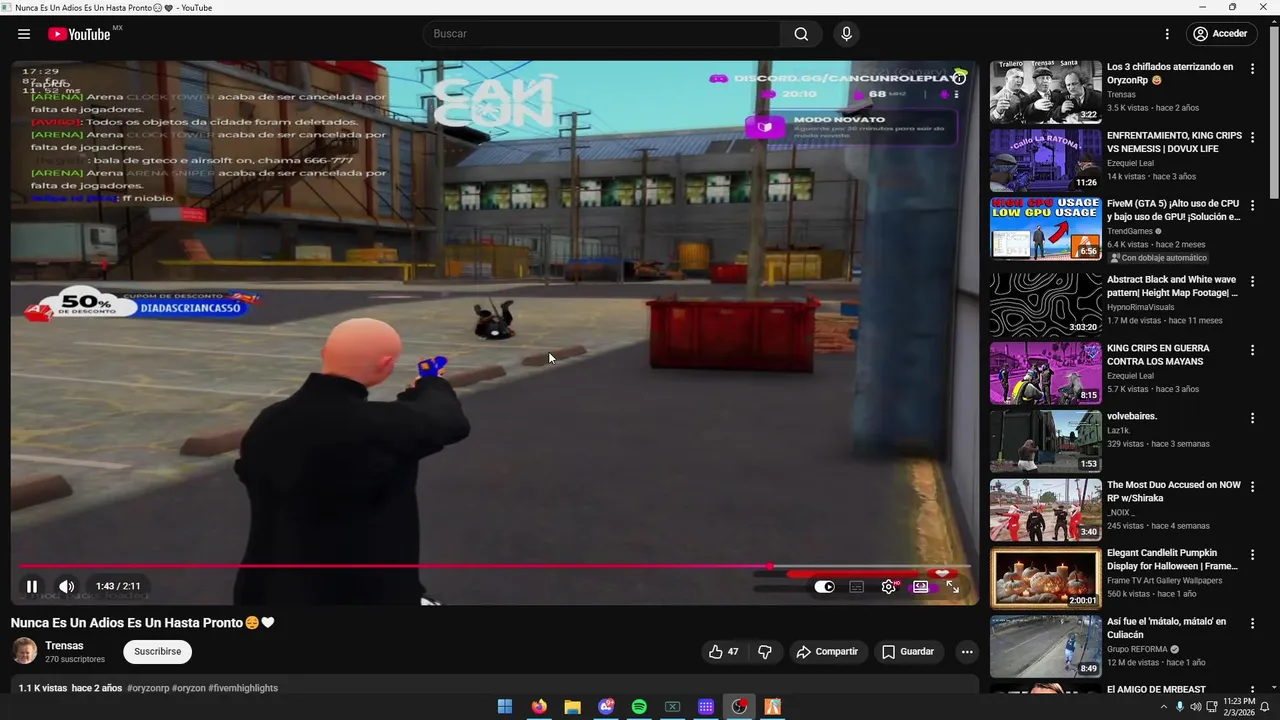Open Trensas channel name link
The height and width of the screenshot is (720, 1280).
[x=64, y=646]
